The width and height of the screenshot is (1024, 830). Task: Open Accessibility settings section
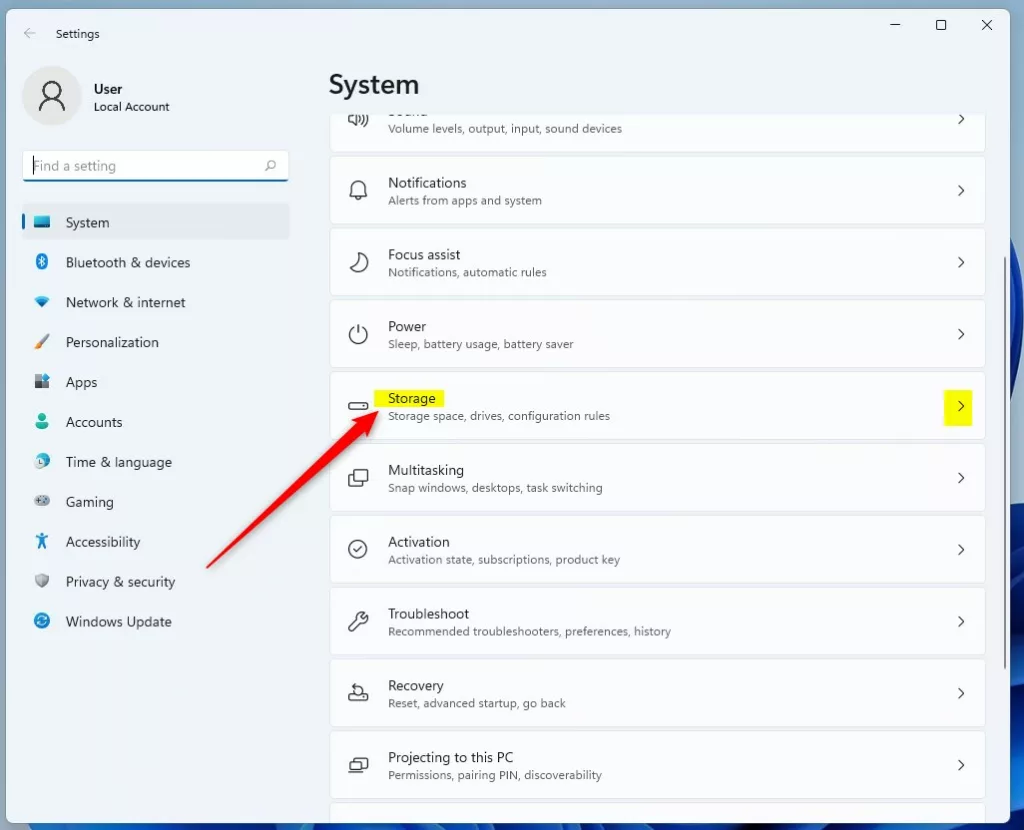coord(155,541)
